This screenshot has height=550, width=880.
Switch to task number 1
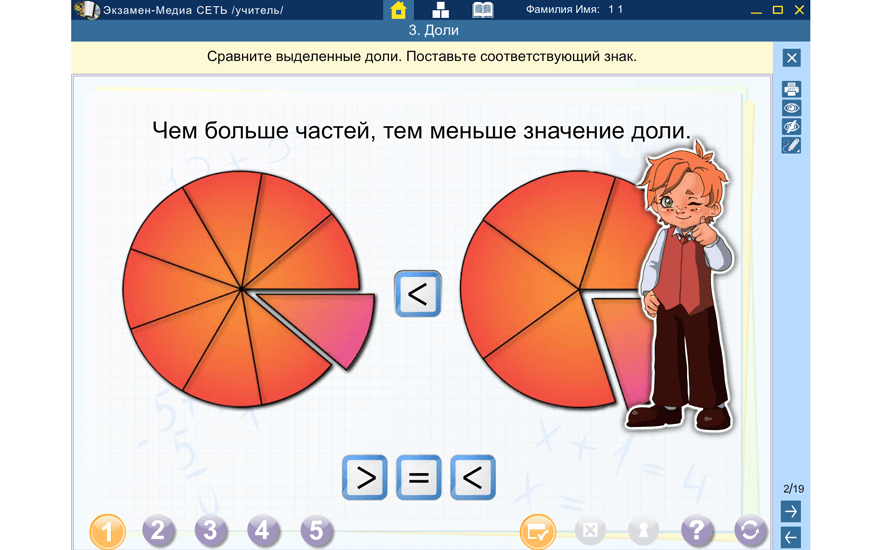click(107, 531)
